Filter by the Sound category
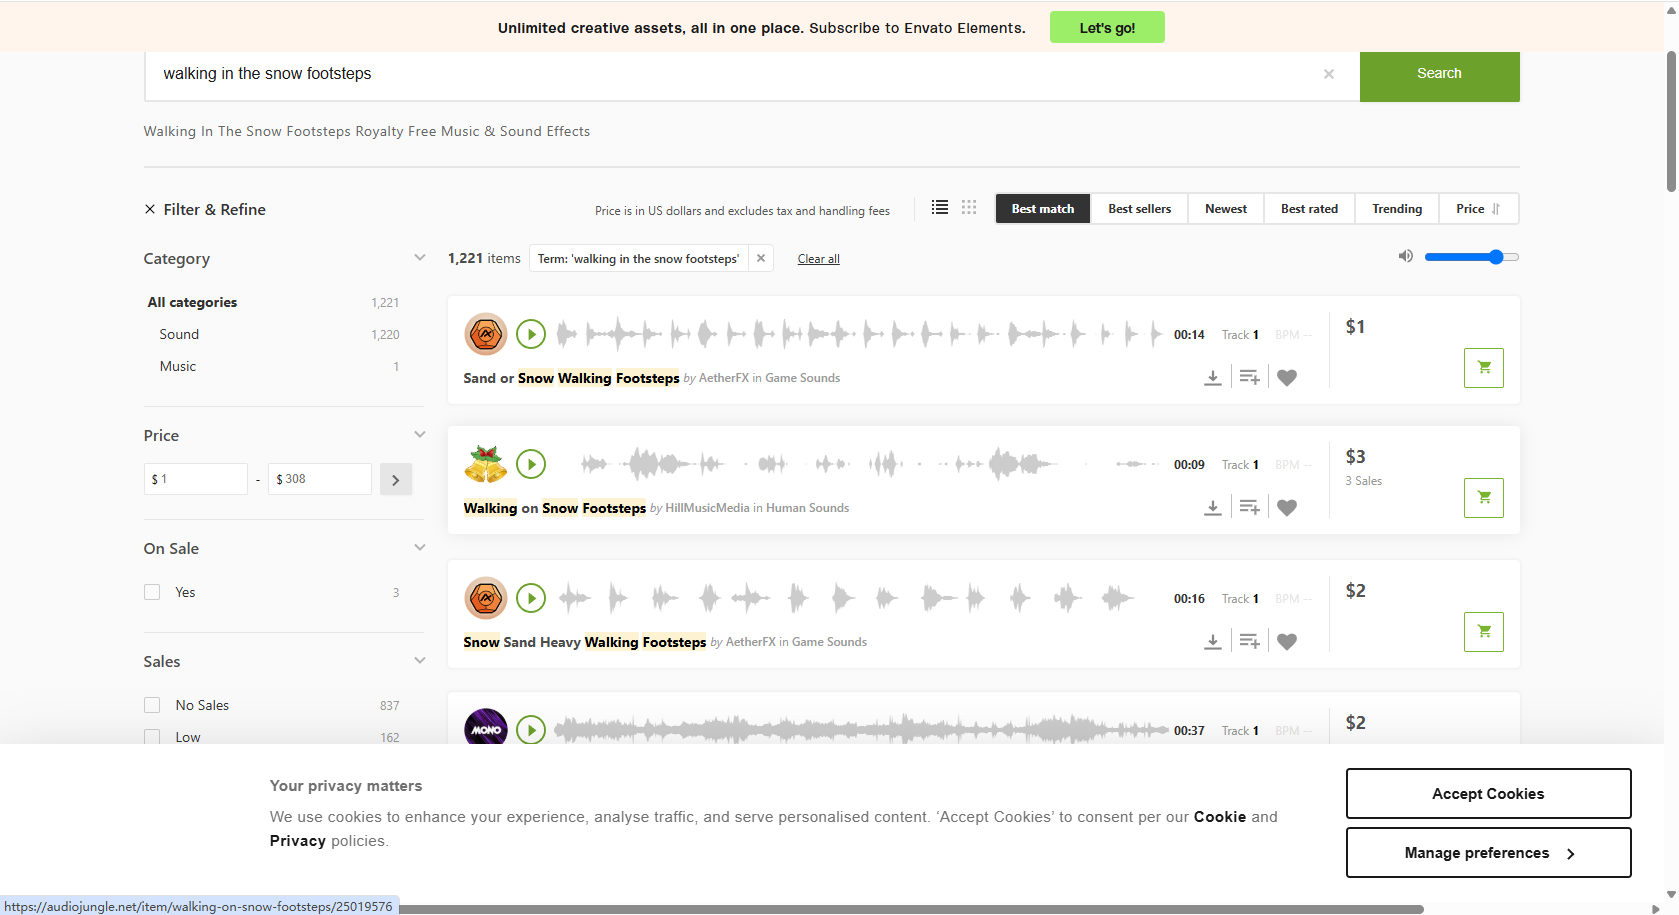 pos(179,334)
